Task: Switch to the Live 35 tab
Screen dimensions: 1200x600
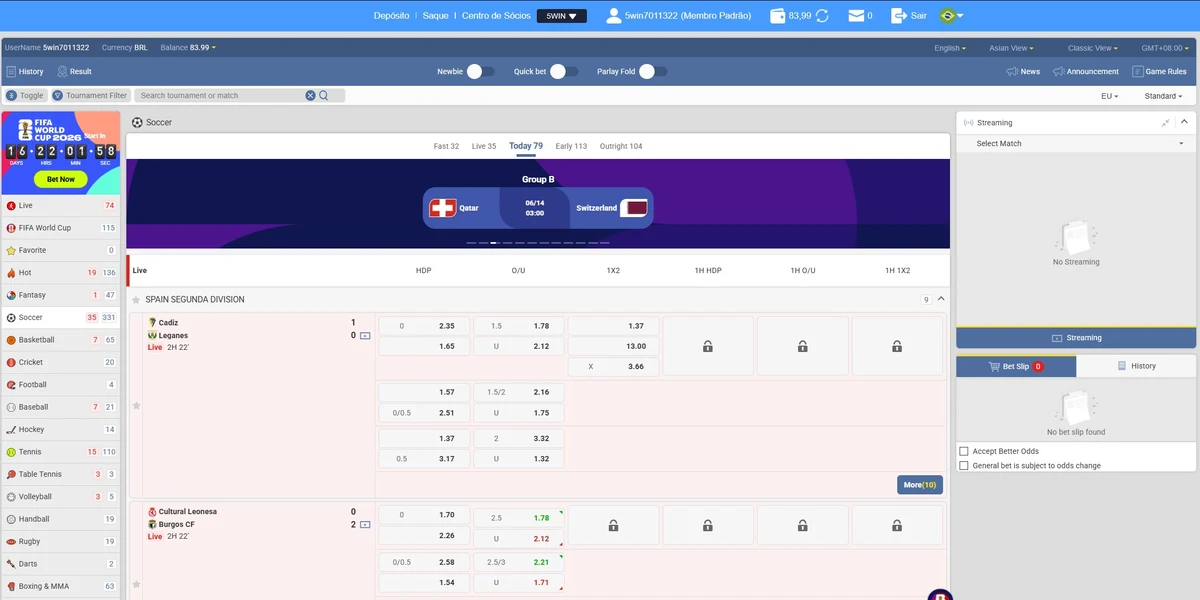Action: coord(484,146)
